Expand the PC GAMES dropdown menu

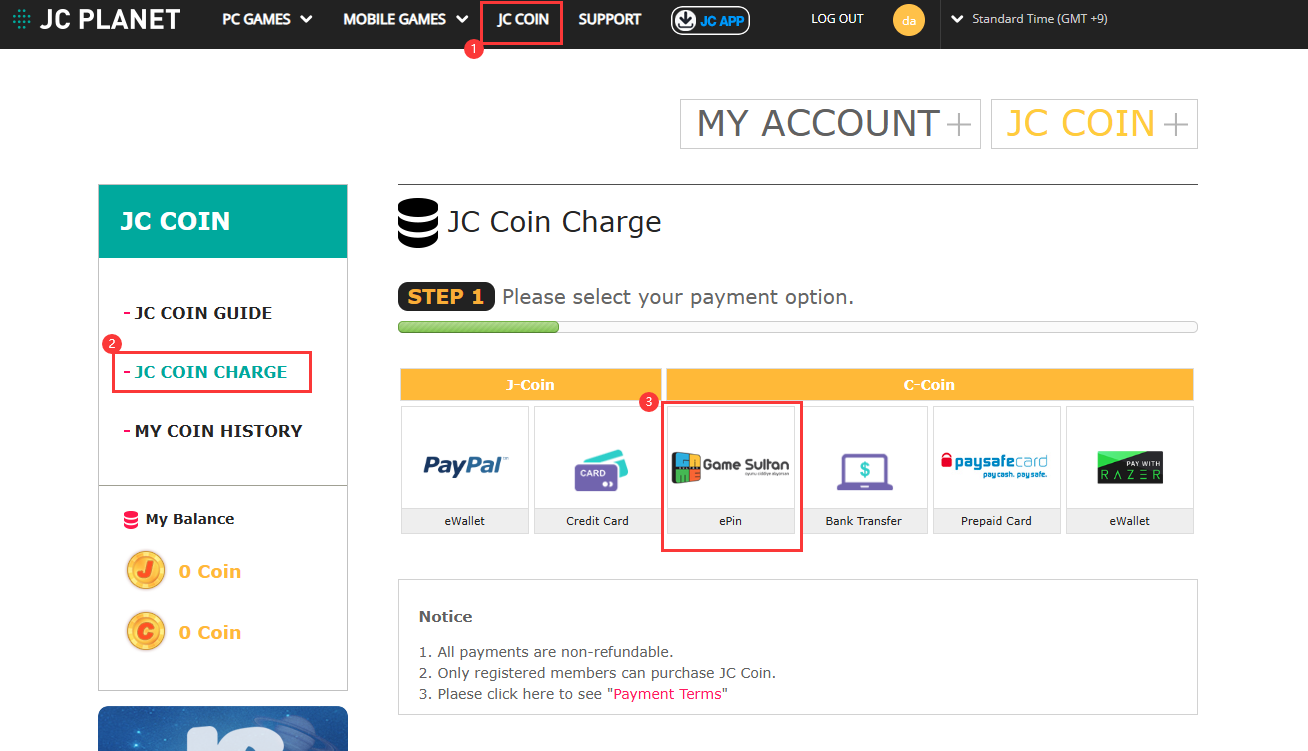click(x=267, y=19)
